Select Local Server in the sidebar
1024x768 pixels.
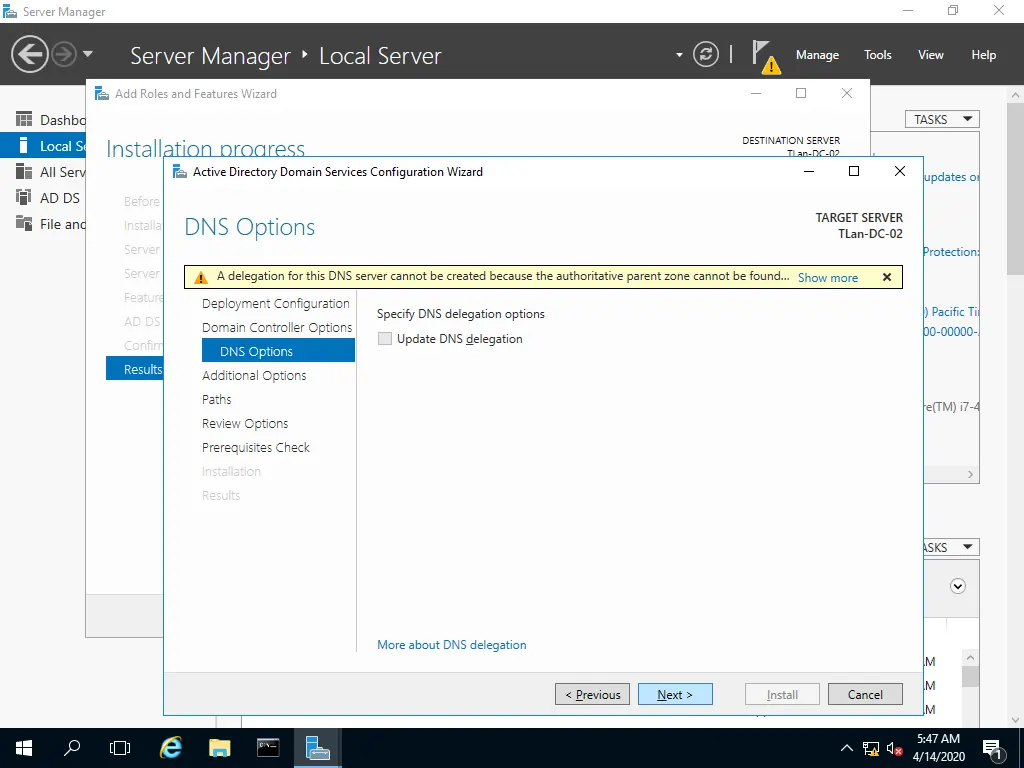(x=43, y=146)
